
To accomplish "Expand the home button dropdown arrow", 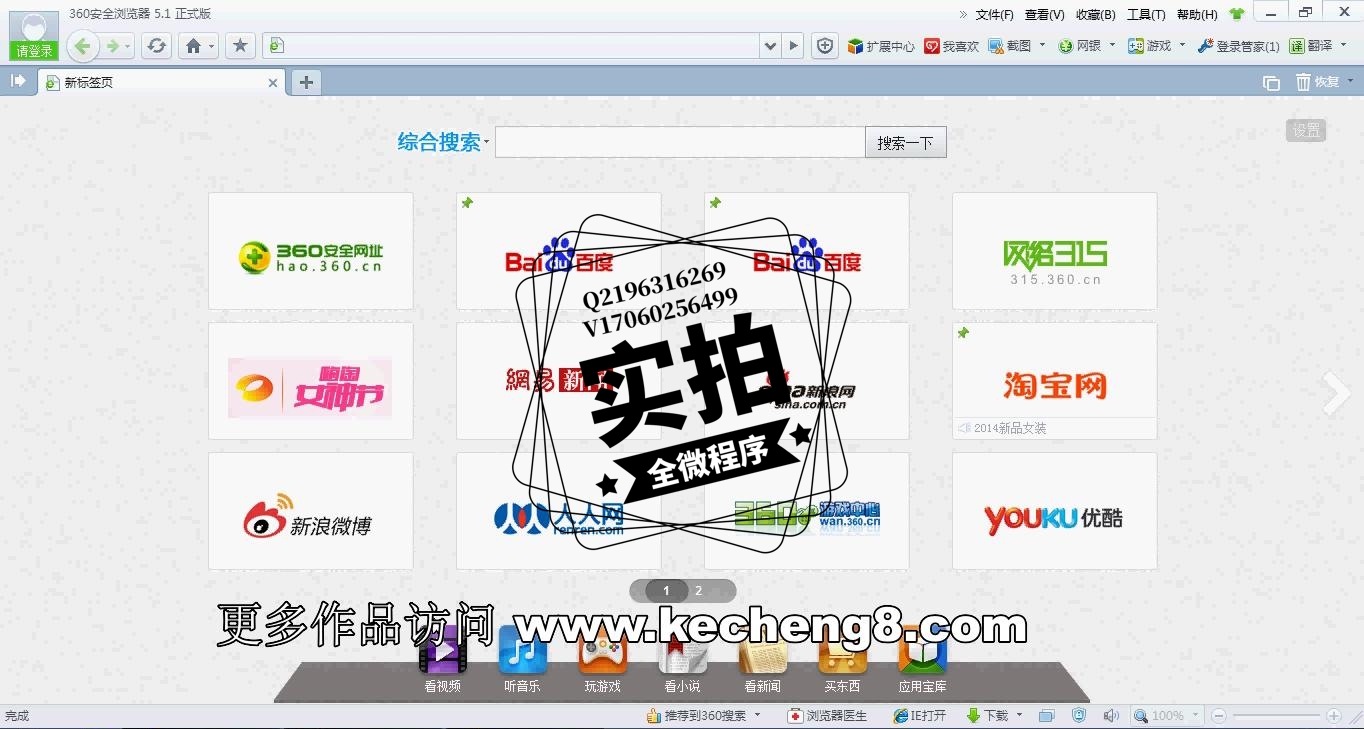I will coord(211,46).
